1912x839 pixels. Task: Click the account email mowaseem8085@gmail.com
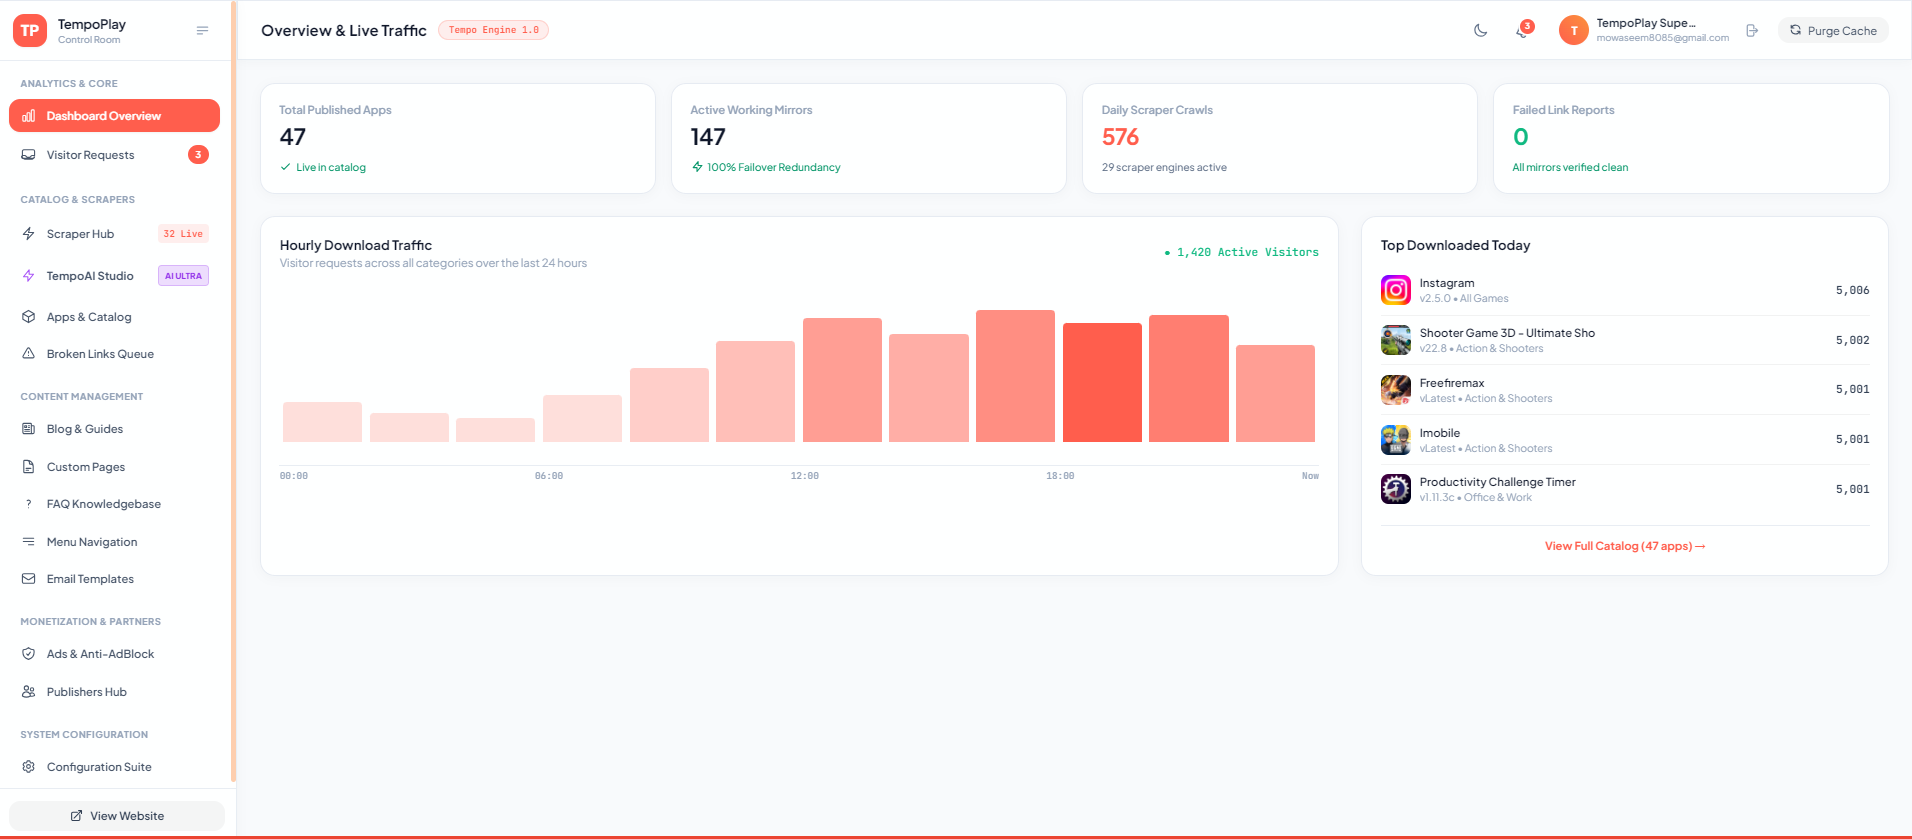tap(1662, 38)
